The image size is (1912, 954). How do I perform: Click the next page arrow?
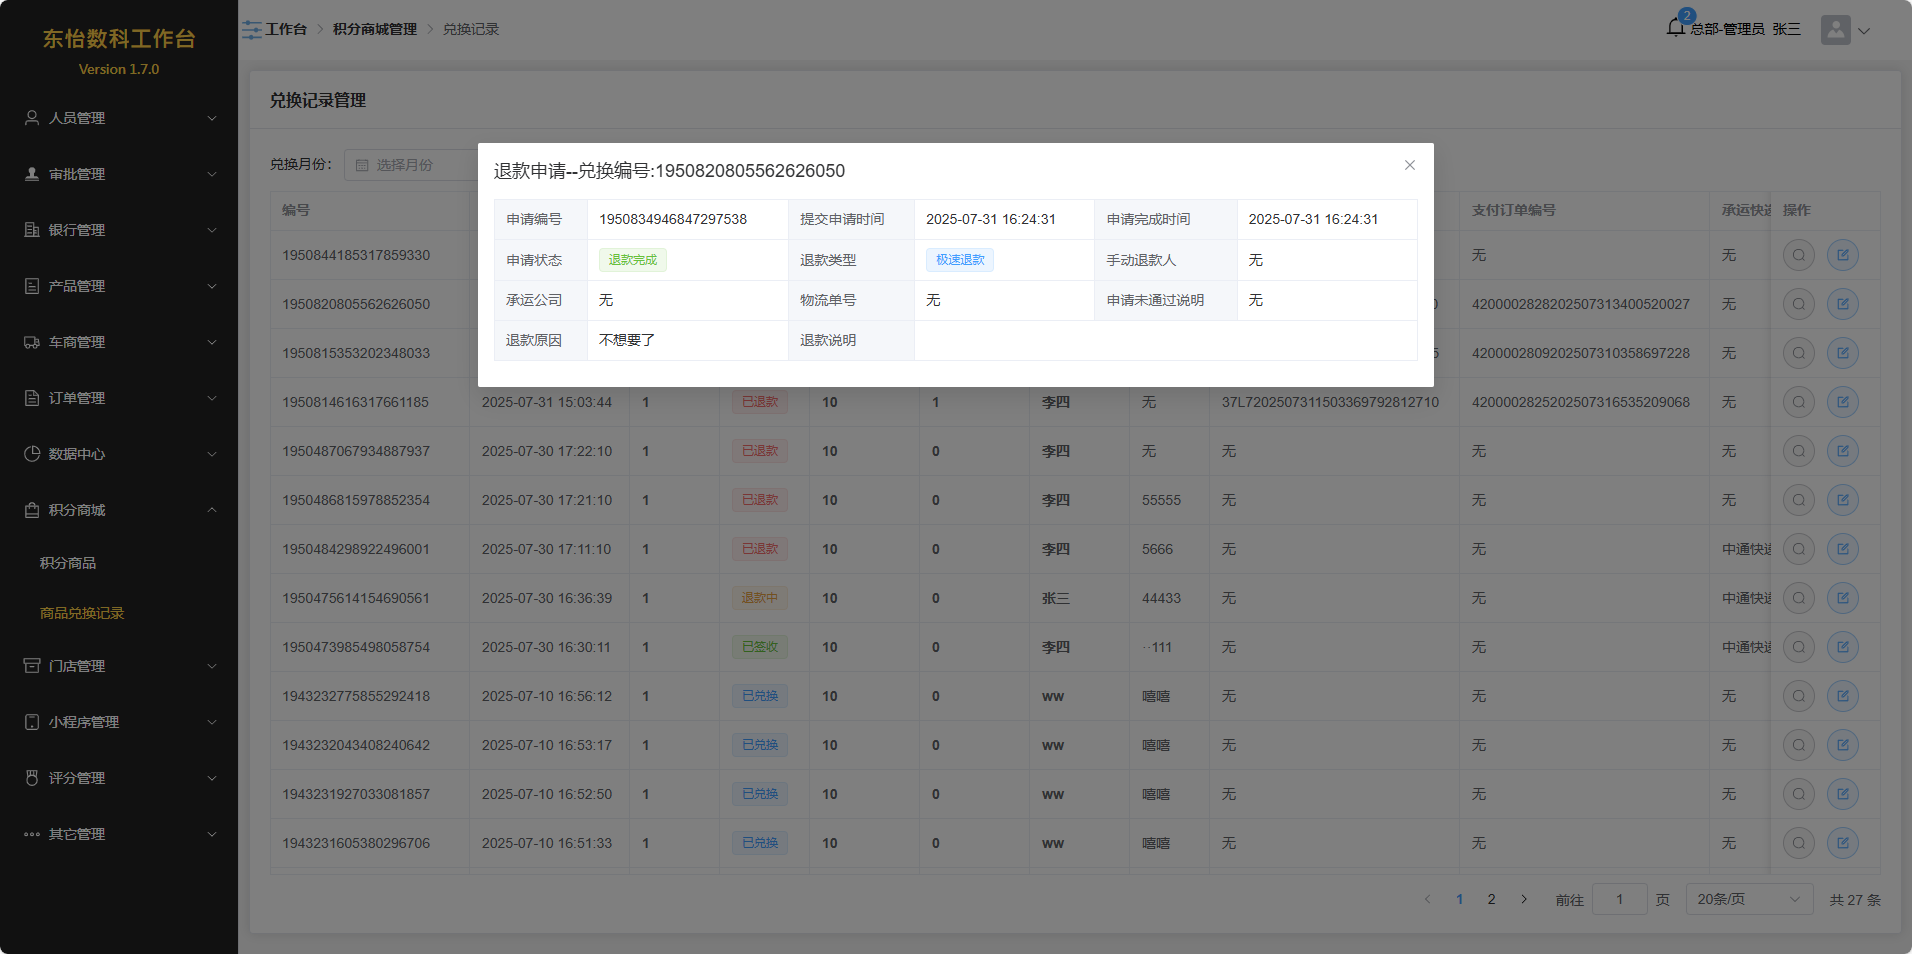click(x=1524, y=899)
